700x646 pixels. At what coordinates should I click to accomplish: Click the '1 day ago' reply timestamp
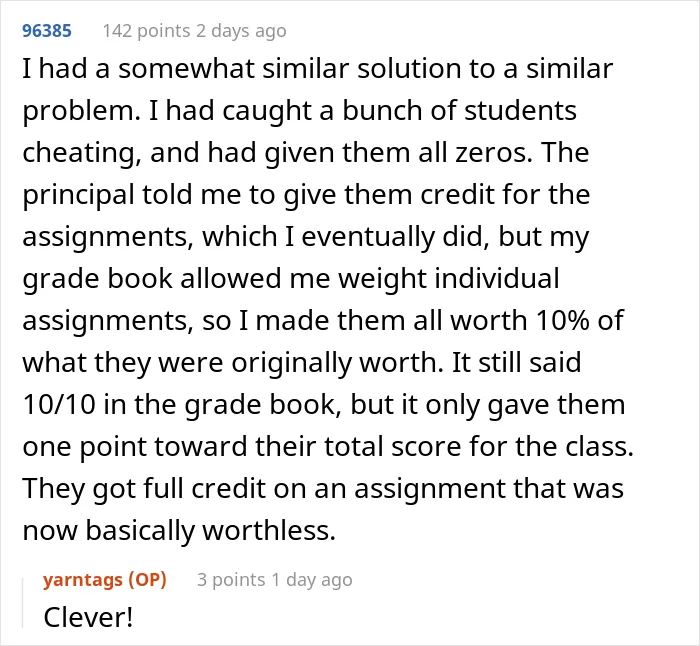[x=312, y=580]
